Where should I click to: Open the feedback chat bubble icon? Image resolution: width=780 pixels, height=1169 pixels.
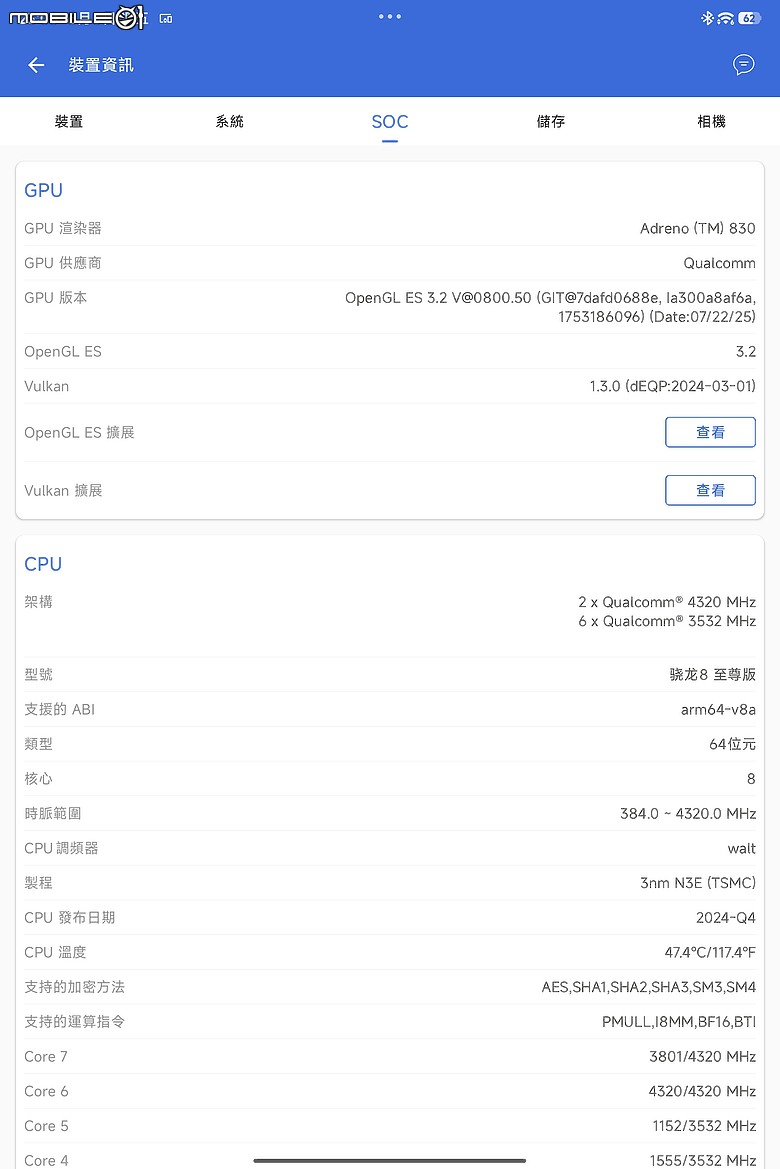(743, 65)
